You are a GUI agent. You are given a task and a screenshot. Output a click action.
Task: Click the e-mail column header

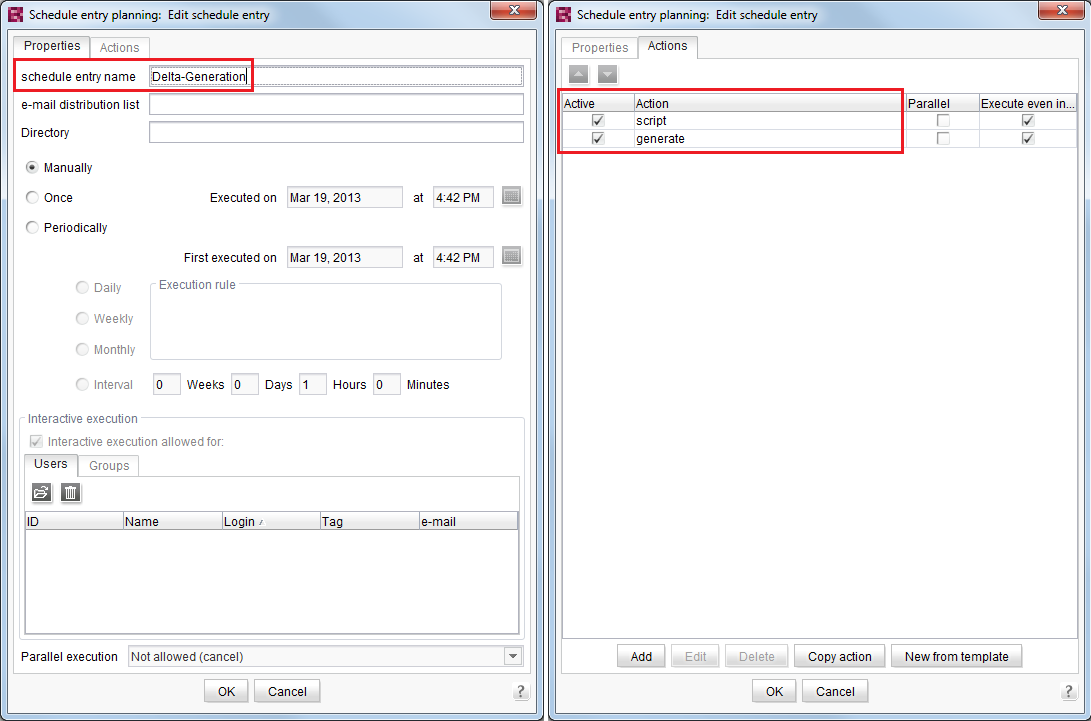pyautogui.click(x=468, y=521)
